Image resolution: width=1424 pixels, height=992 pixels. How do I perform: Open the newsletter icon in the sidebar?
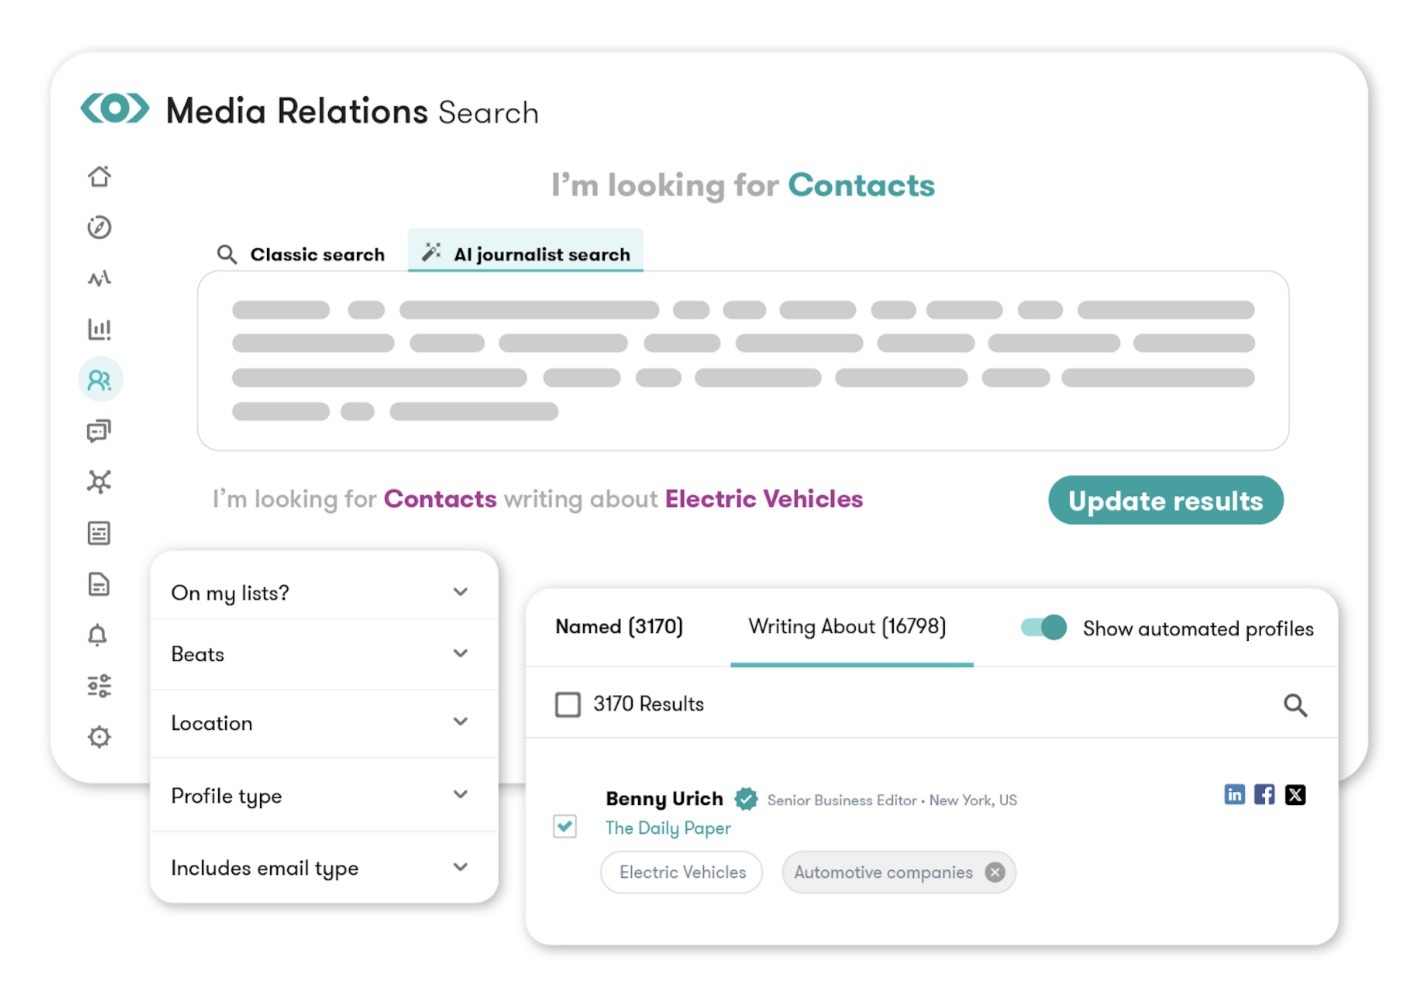(x=99, y=533)
